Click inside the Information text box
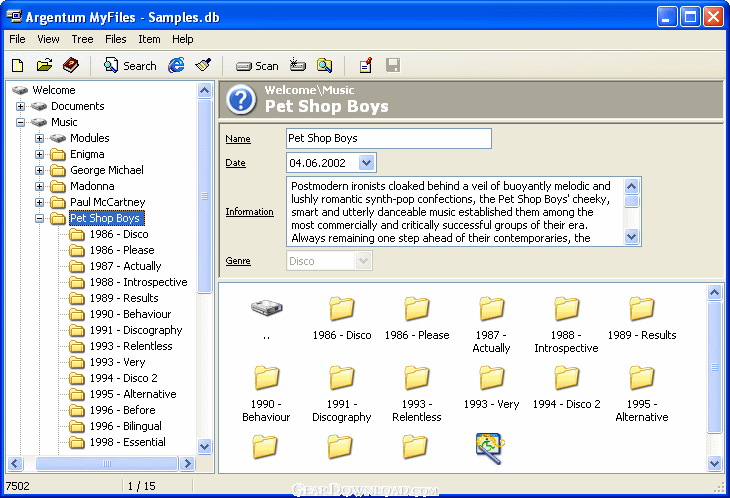The height and width of the screenshot is (498, 730). 455,212
